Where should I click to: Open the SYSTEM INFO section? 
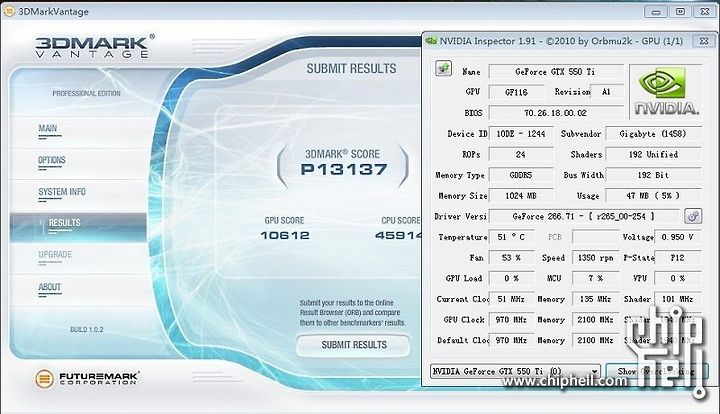pos(62,191)
